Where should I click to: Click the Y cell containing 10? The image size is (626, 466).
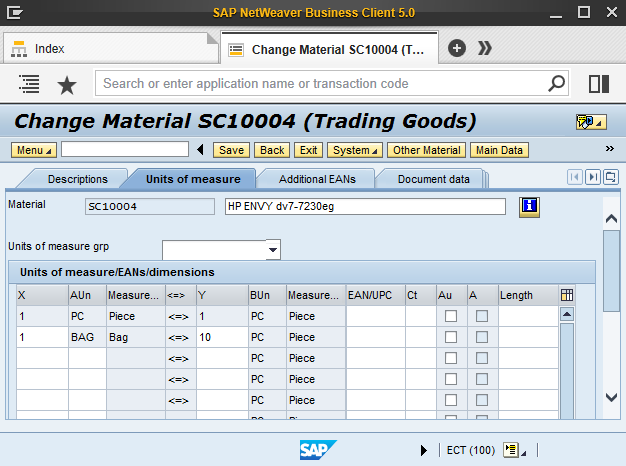[x=222, y=337]
